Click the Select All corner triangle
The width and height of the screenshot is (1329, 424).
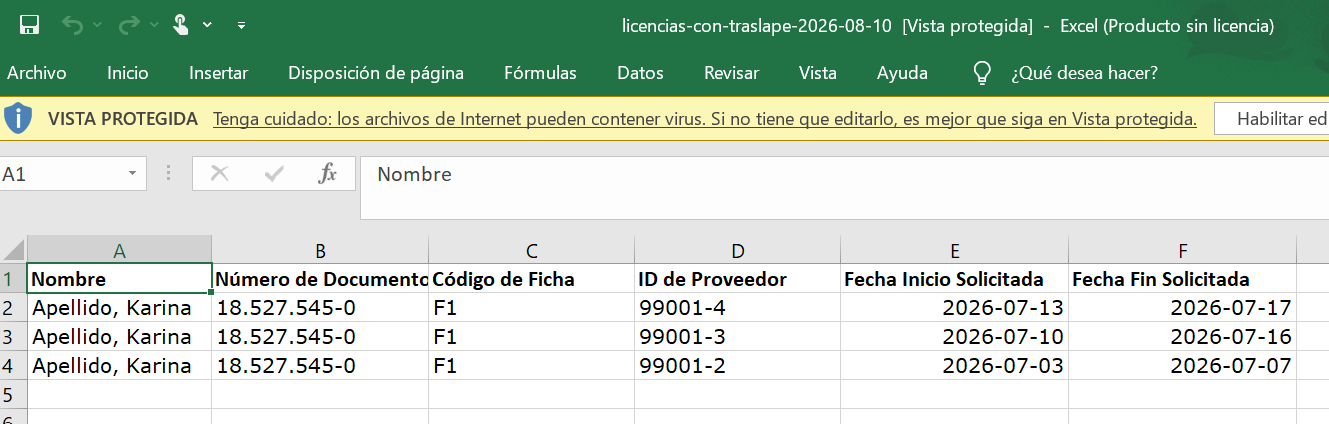[14, 250]
